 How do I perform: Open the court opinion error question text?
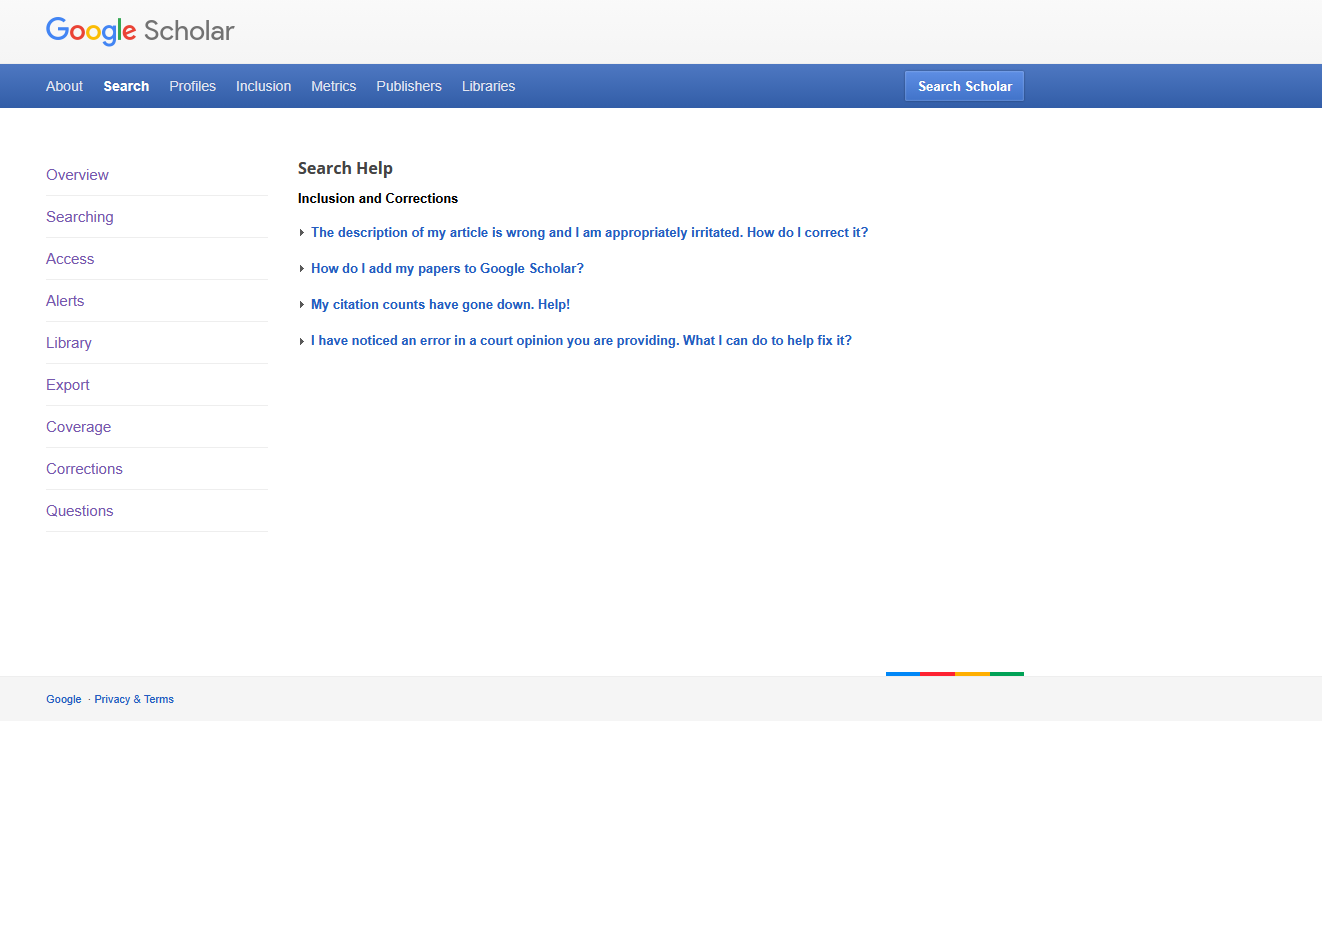click(581, 340)
